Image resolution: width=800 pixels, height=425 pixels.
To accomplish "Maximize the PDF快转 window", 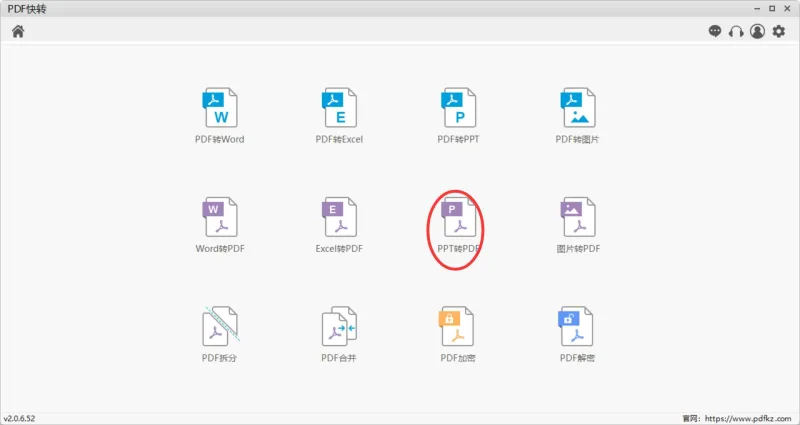I will point(772,8).
